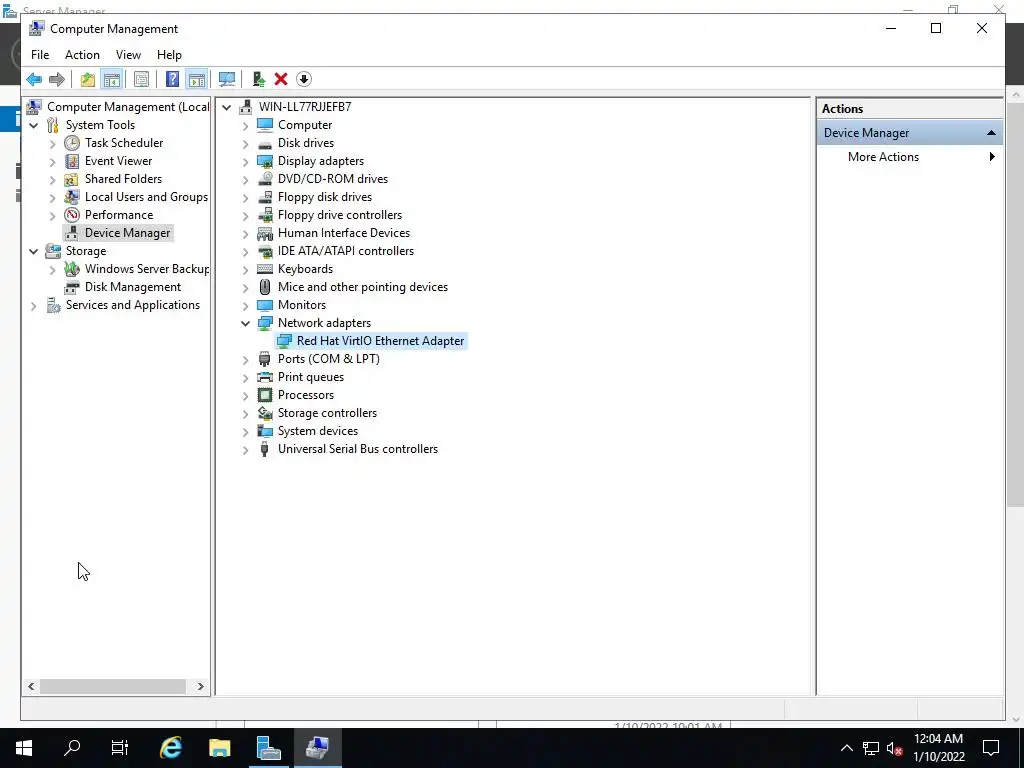Click the Up one level folder icon
Screen dimensions: 1024x768
point(88,80)
